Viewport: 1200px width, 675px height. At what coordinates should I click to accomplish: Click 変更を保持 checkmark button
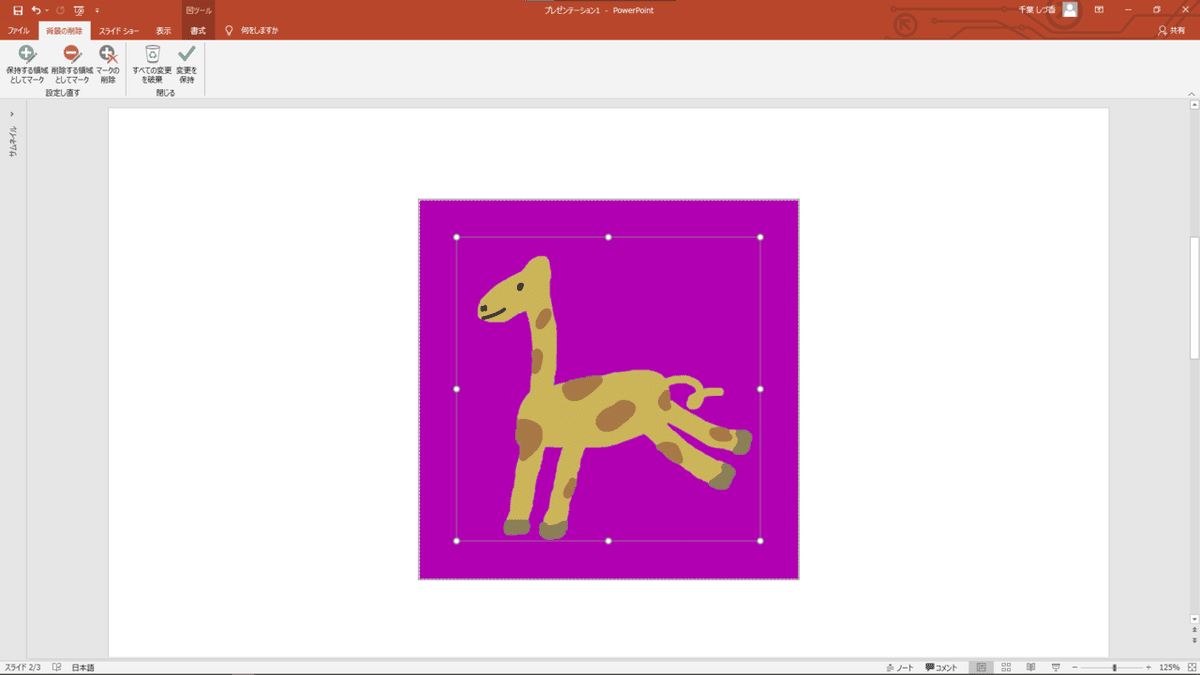pyautogui.click(x=187, y=65)
